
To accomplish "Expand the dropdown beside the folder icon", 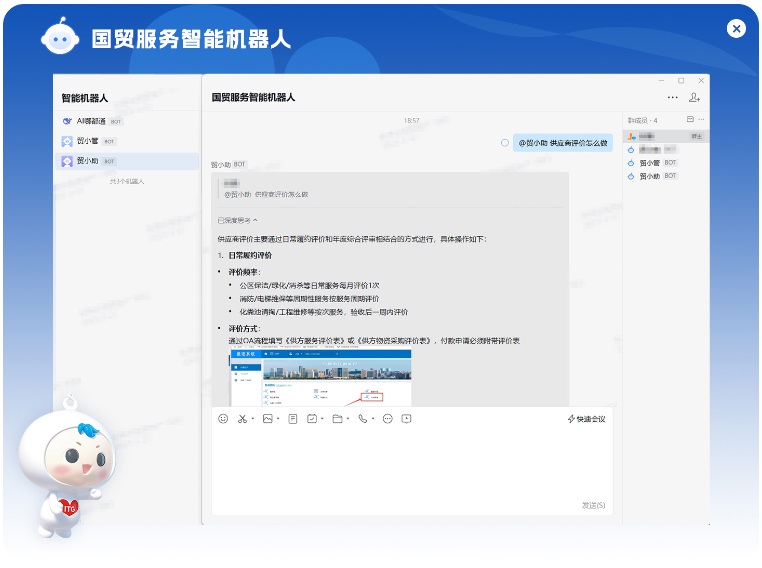I will pos(347,419).
